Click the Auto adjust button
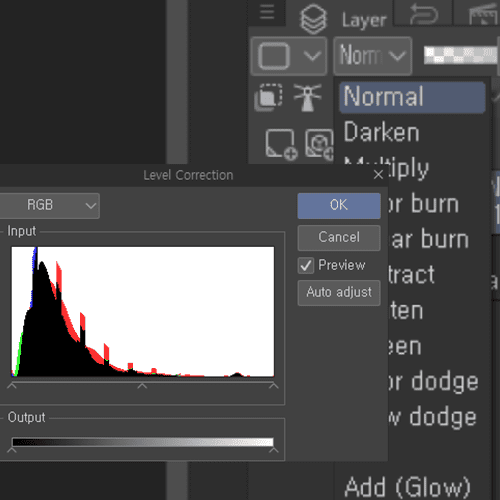 (339, 293)
